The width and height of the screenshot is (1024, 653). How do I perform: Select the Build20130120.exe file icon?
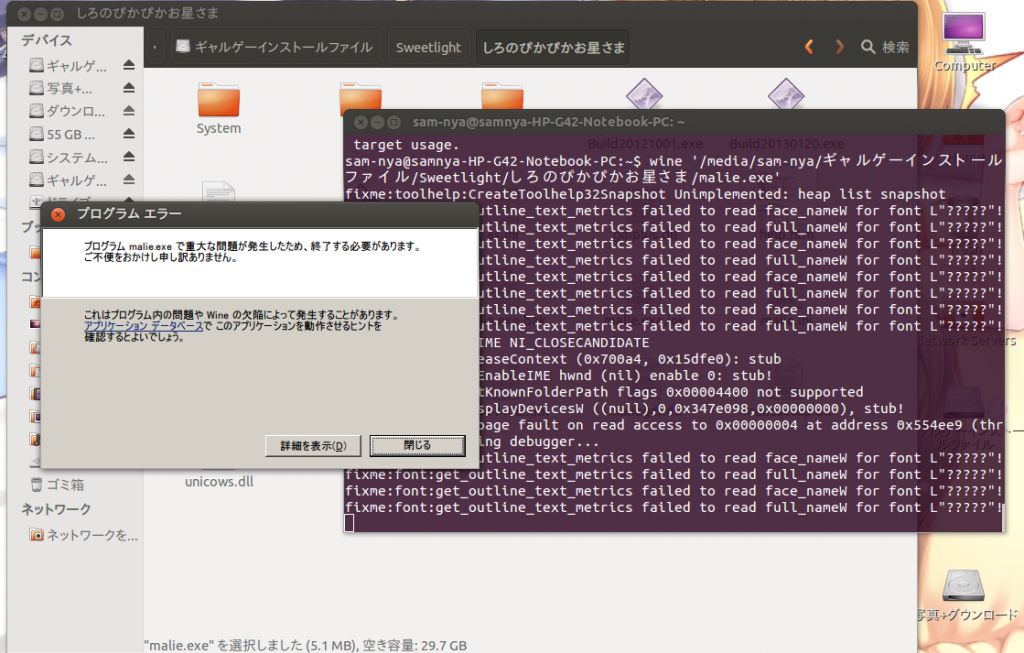click(x=786, y=94)
